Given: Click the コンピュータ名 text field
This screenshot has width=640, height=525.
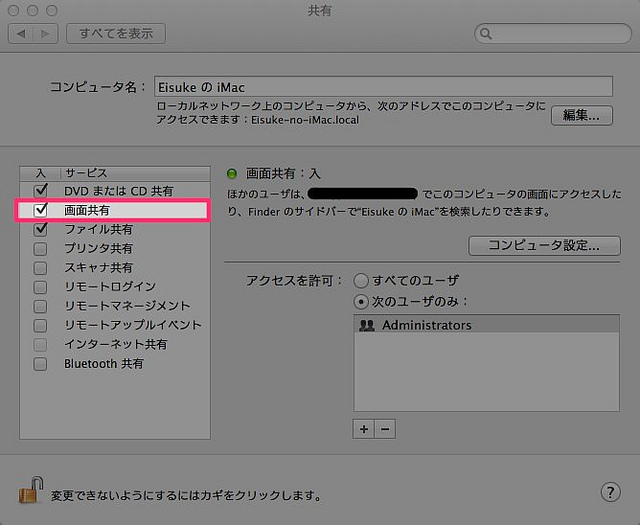Looking at the screenshot, I should (383, 87).
